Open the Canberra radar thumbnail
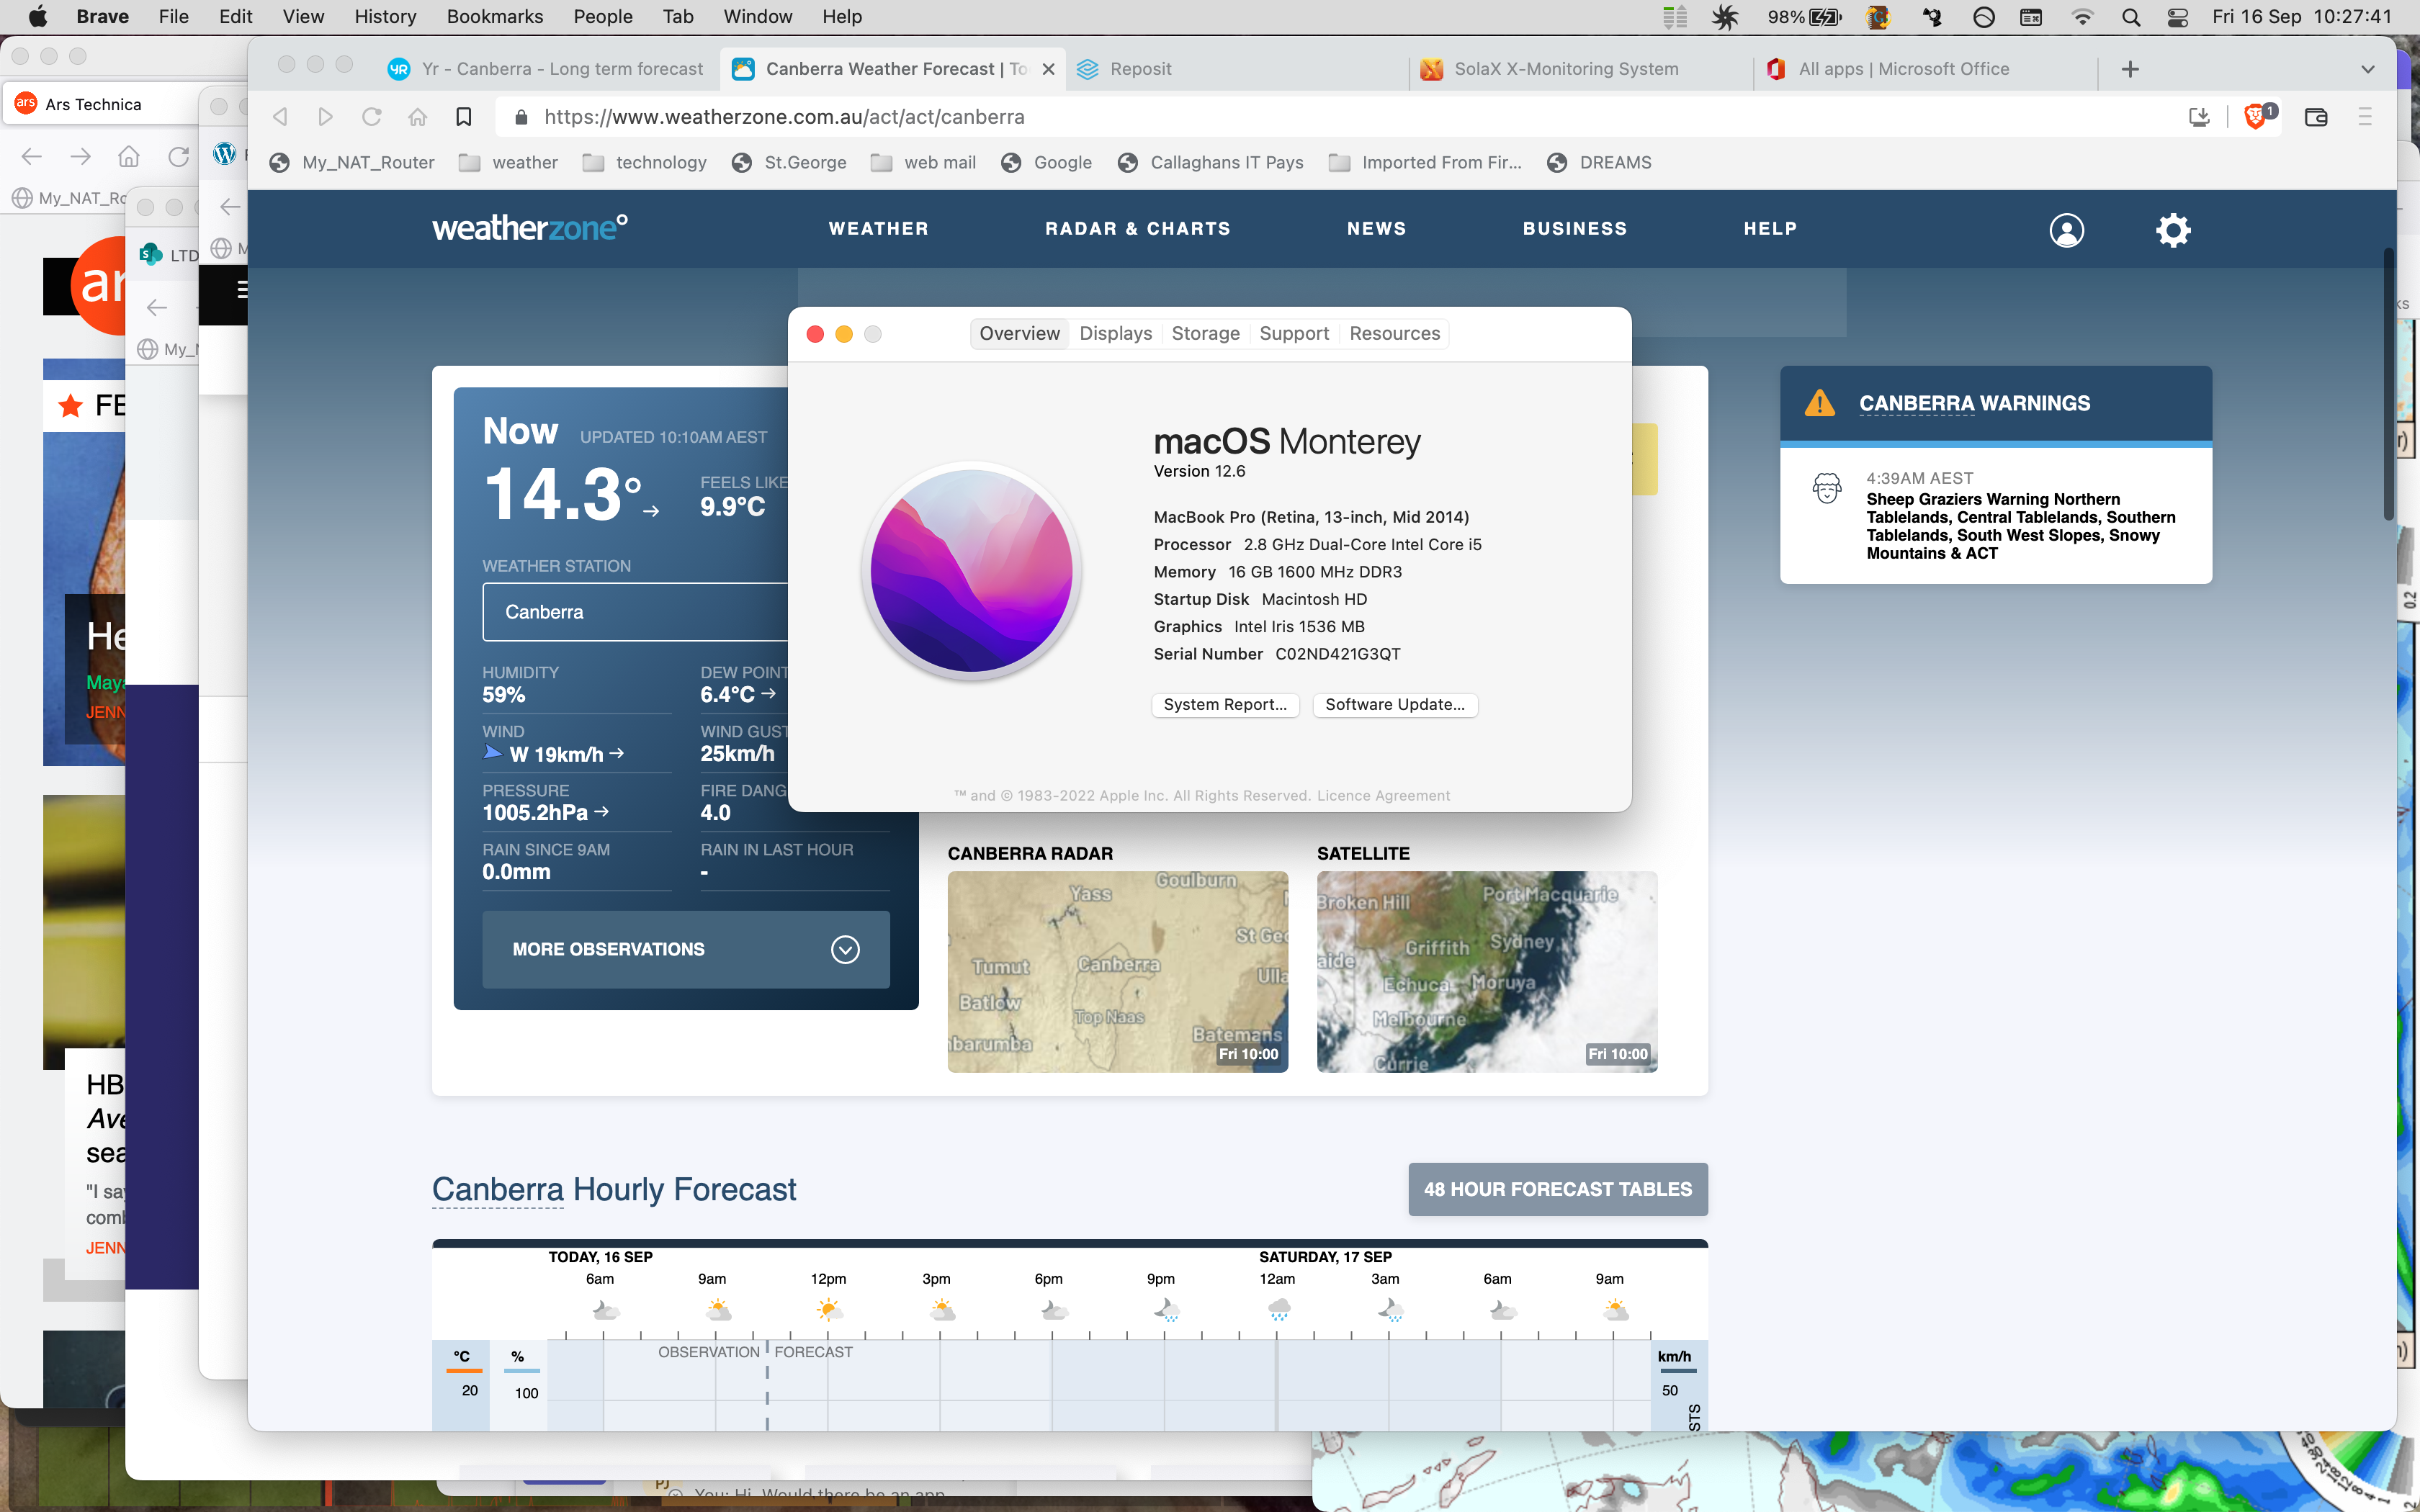The width and height of the screenshot is (2420, 1512). click(x=1117, y=971)
